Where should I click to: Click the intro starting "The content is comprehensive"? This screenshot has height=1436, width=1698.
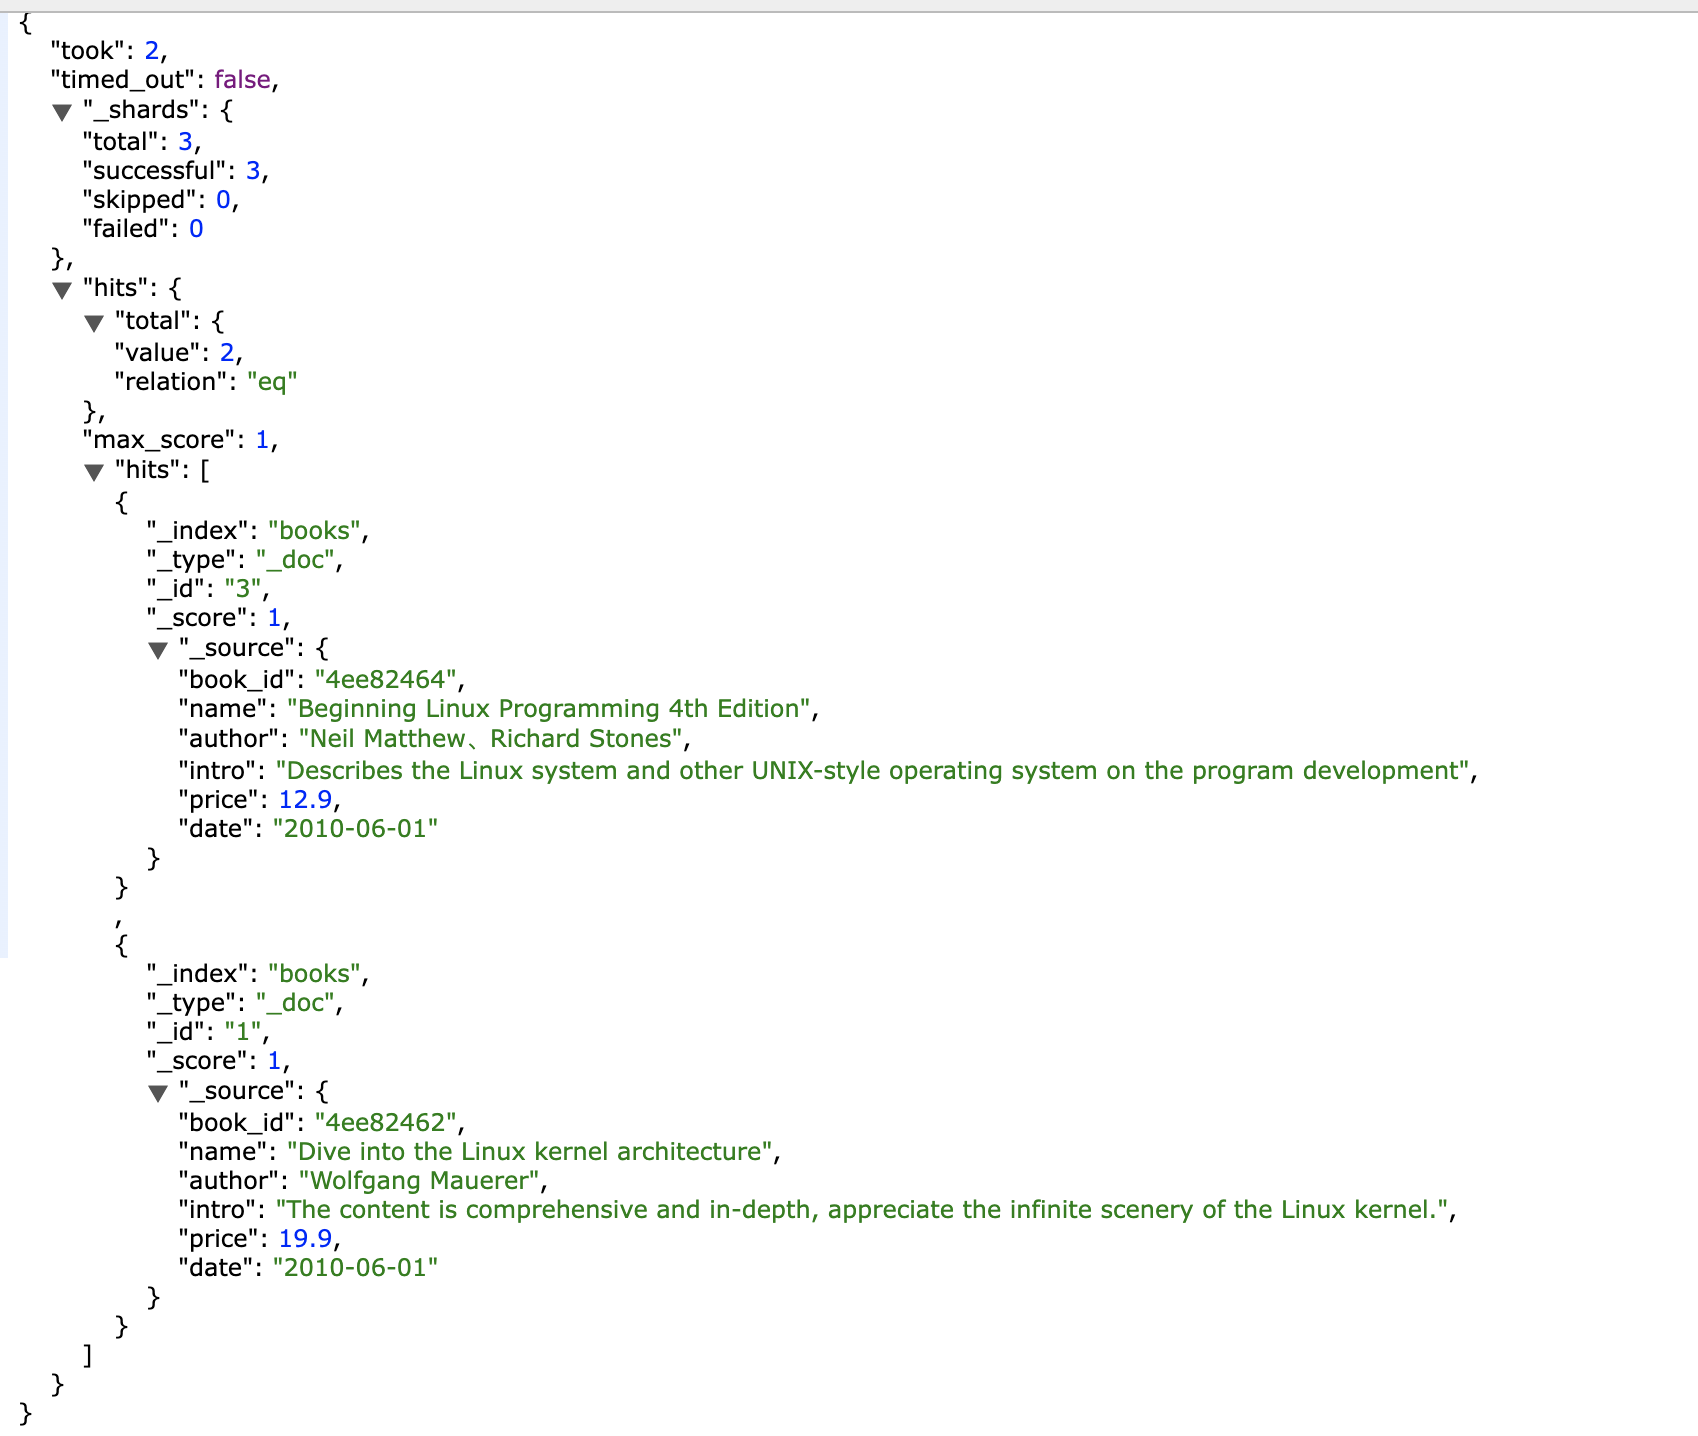(863, 1210)
